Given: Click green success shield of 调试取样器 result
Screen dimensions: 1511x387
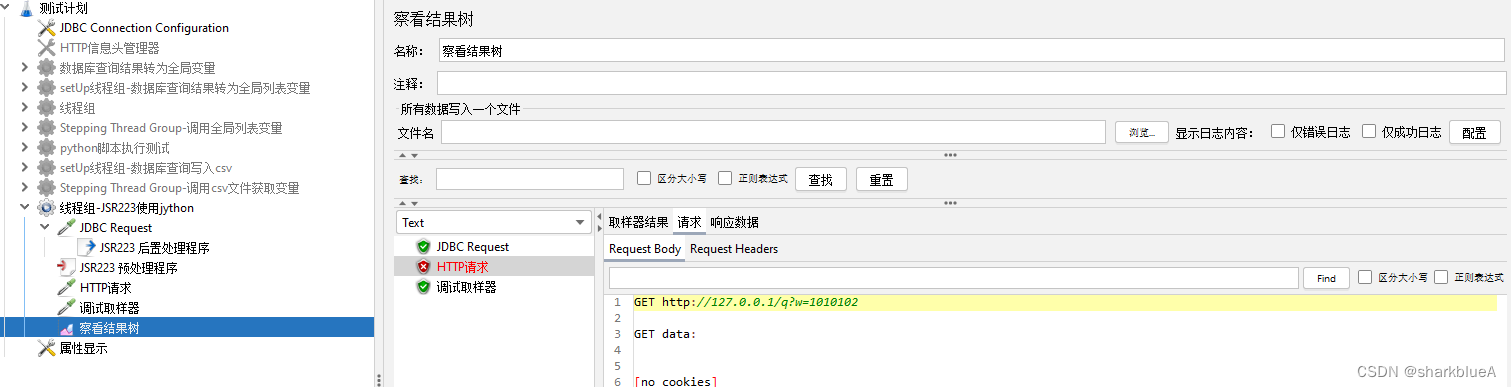Looking at the screenshot, I should click(424, 287).
